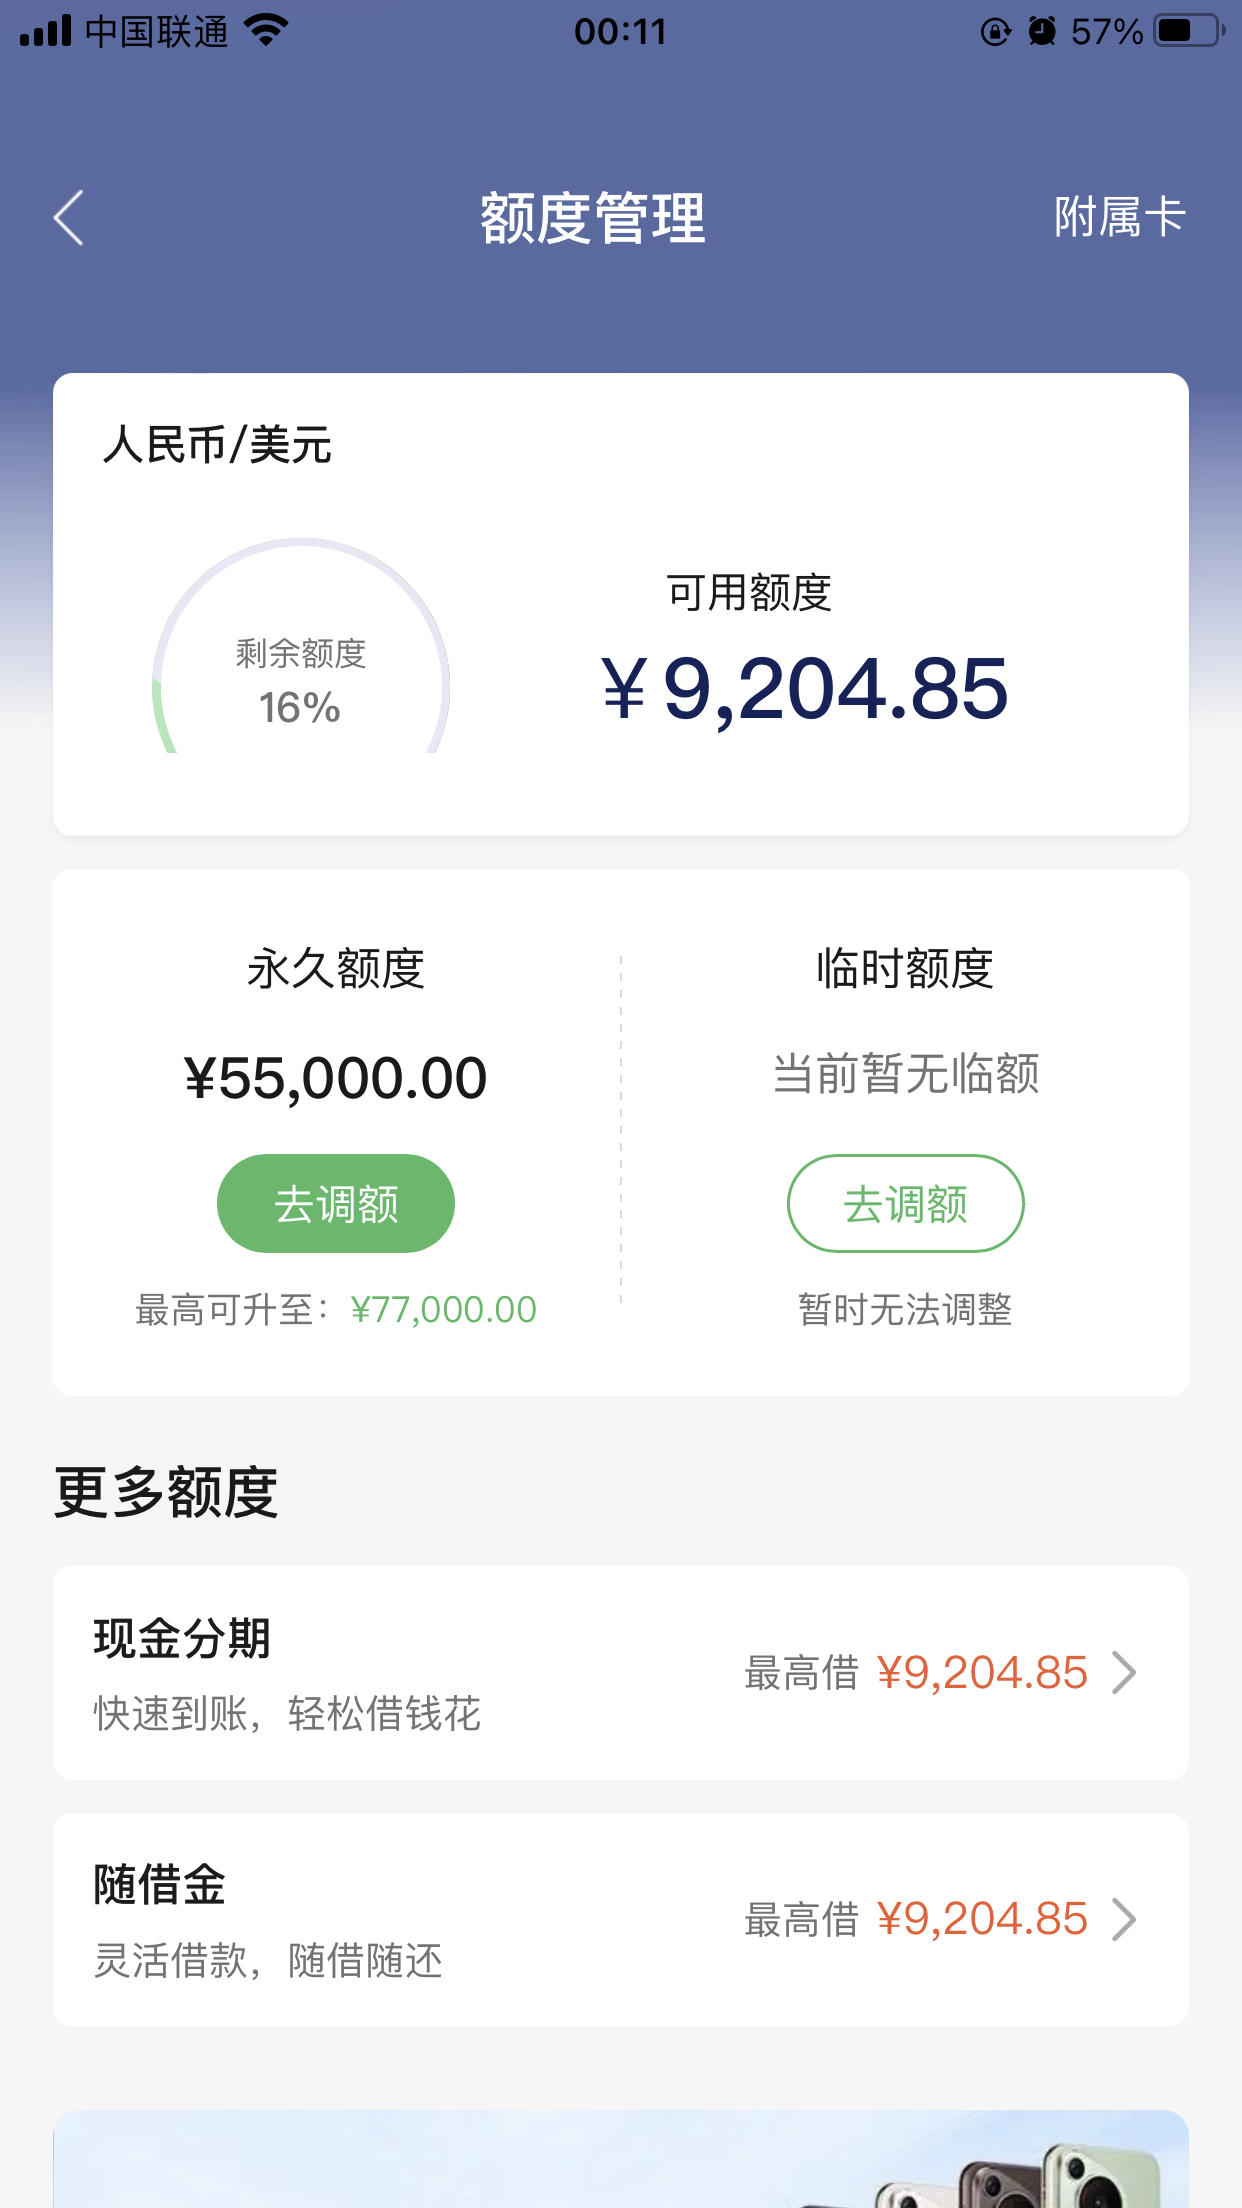Open the 附属卡 link
Screen dimensions: 1242x2208
pos(1119,217)
